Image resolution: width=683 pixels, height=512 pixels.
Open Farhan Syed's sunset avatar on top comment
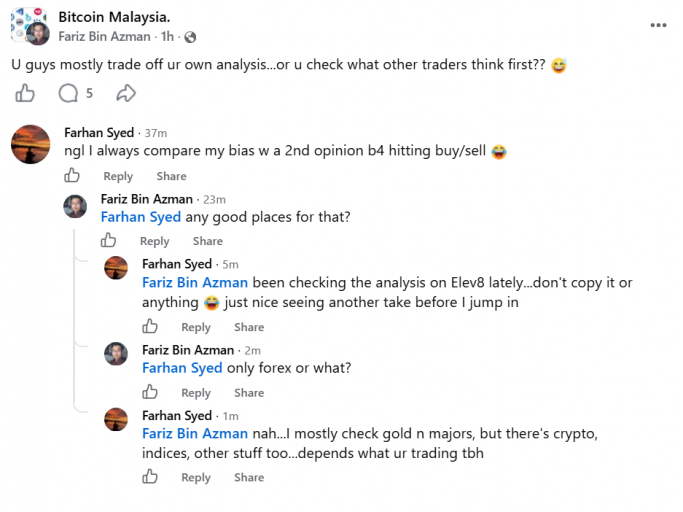point(30,144)
